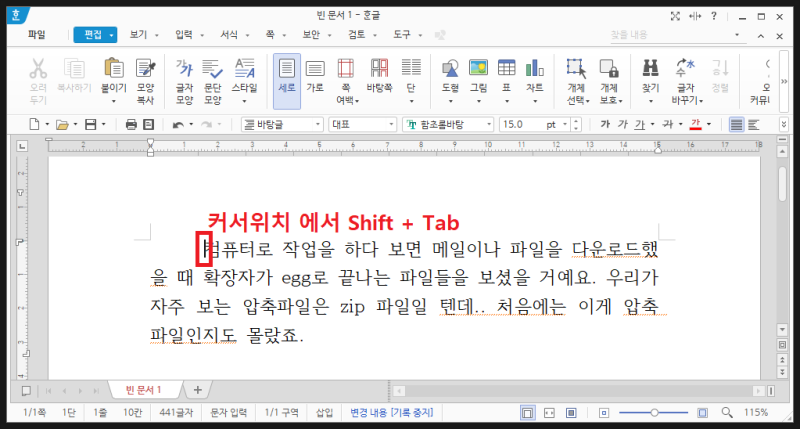Expand the underline style dropdown arrow
The image size is (800, 429).
point(653,124)
